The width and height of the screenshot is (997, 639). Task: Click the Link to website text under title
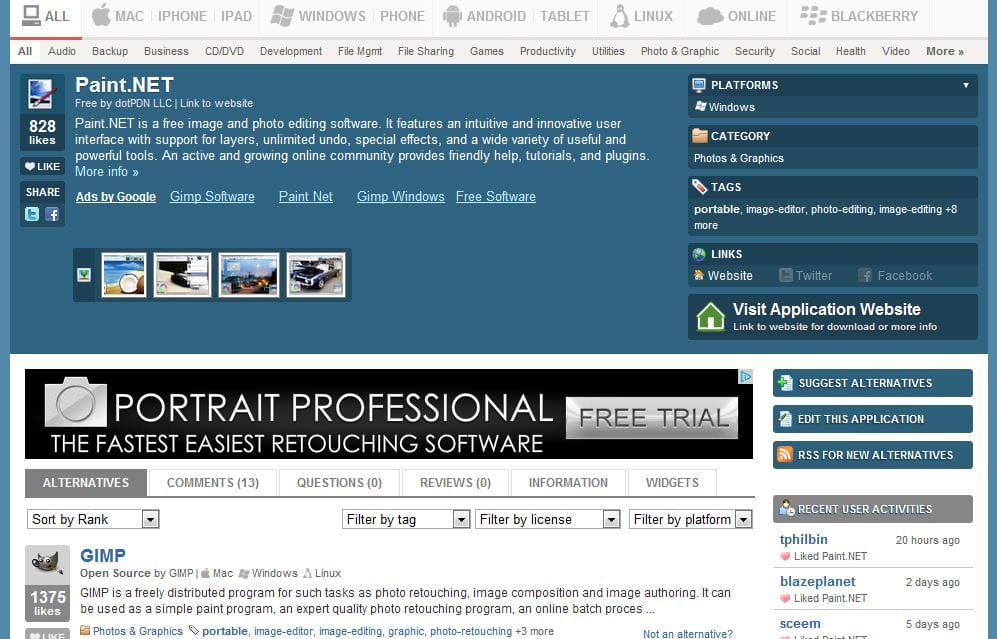click(216, 103)
